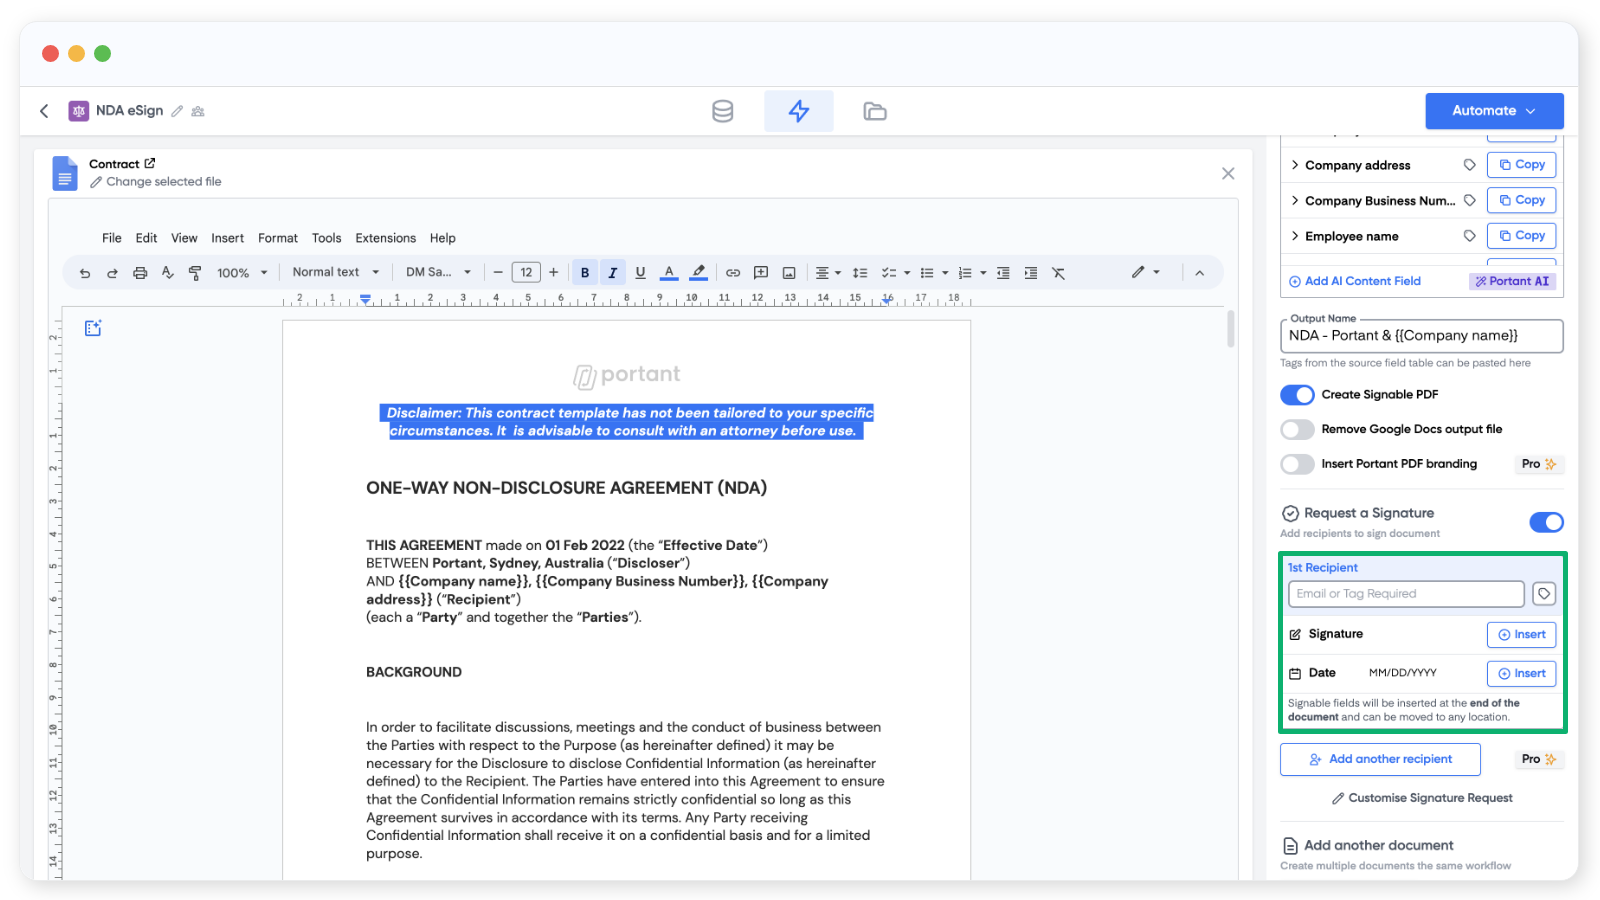Click the font size 12 field
This screenshot has height=900, width=1600.
pos(526,272)
